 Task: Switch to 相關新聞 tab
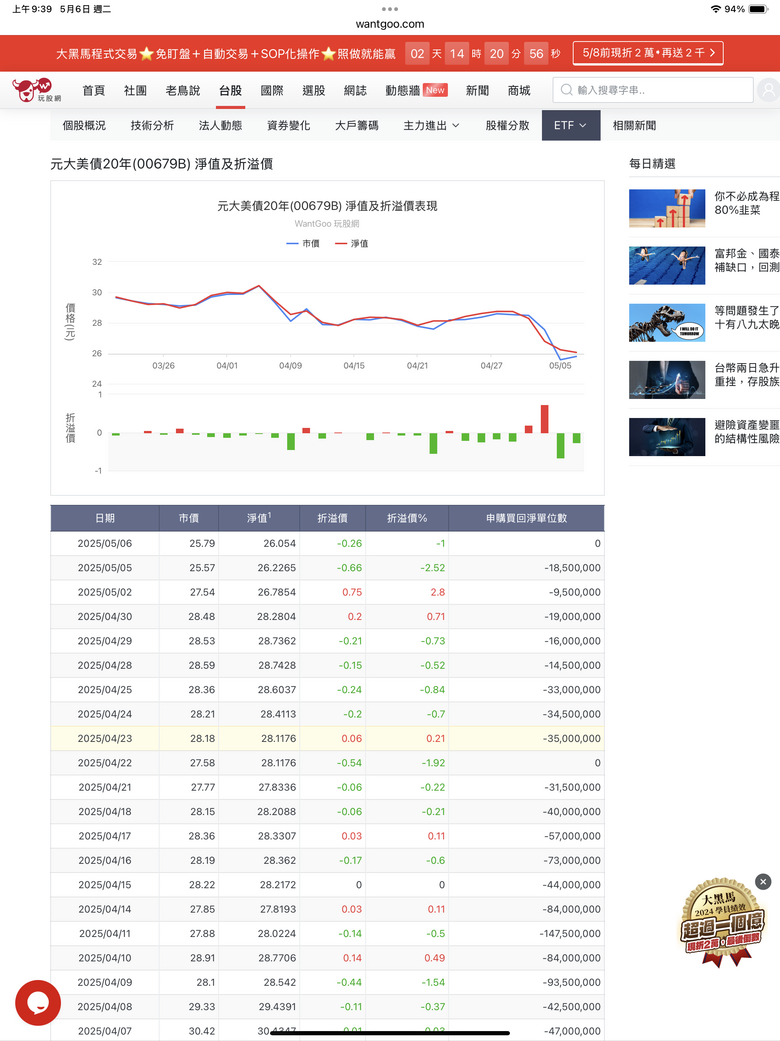click(x=634, y=125)
